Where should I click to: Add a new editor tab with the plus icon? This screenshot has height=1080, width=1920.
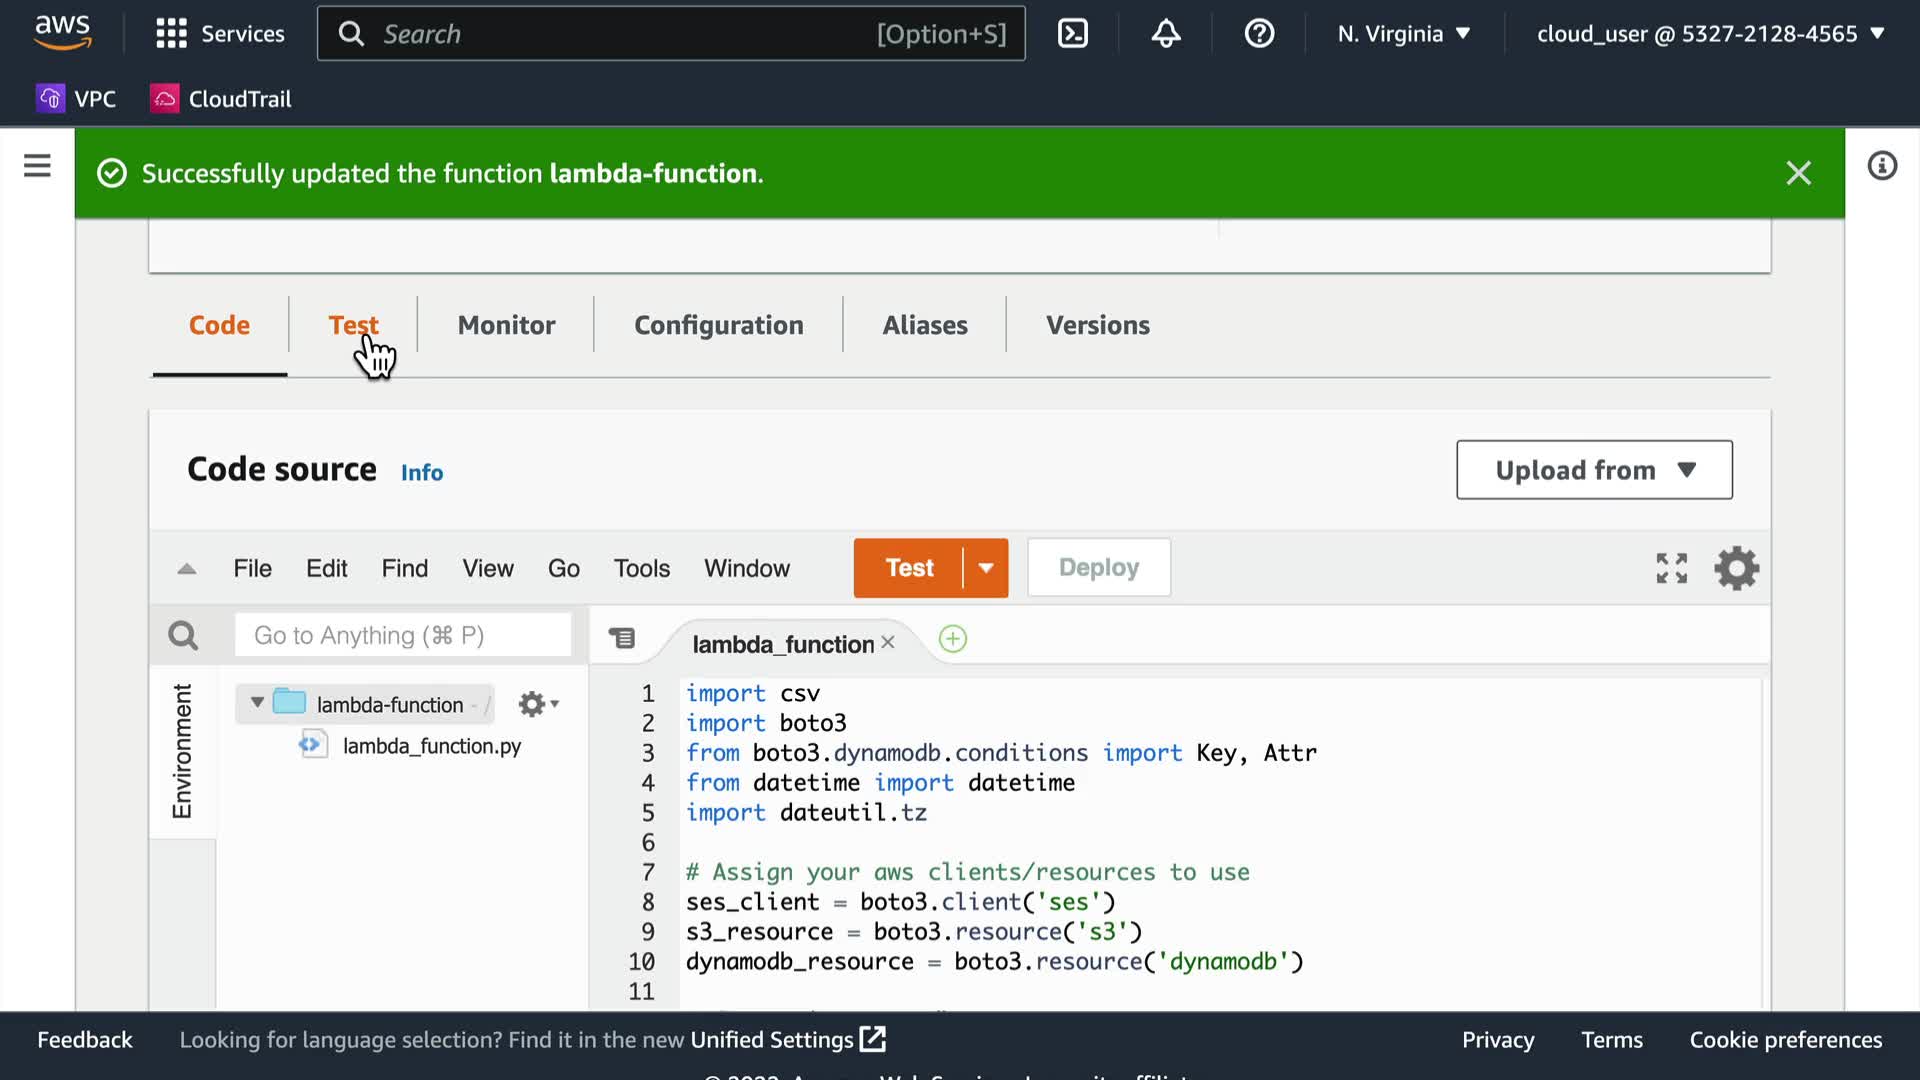coord(952,639)
